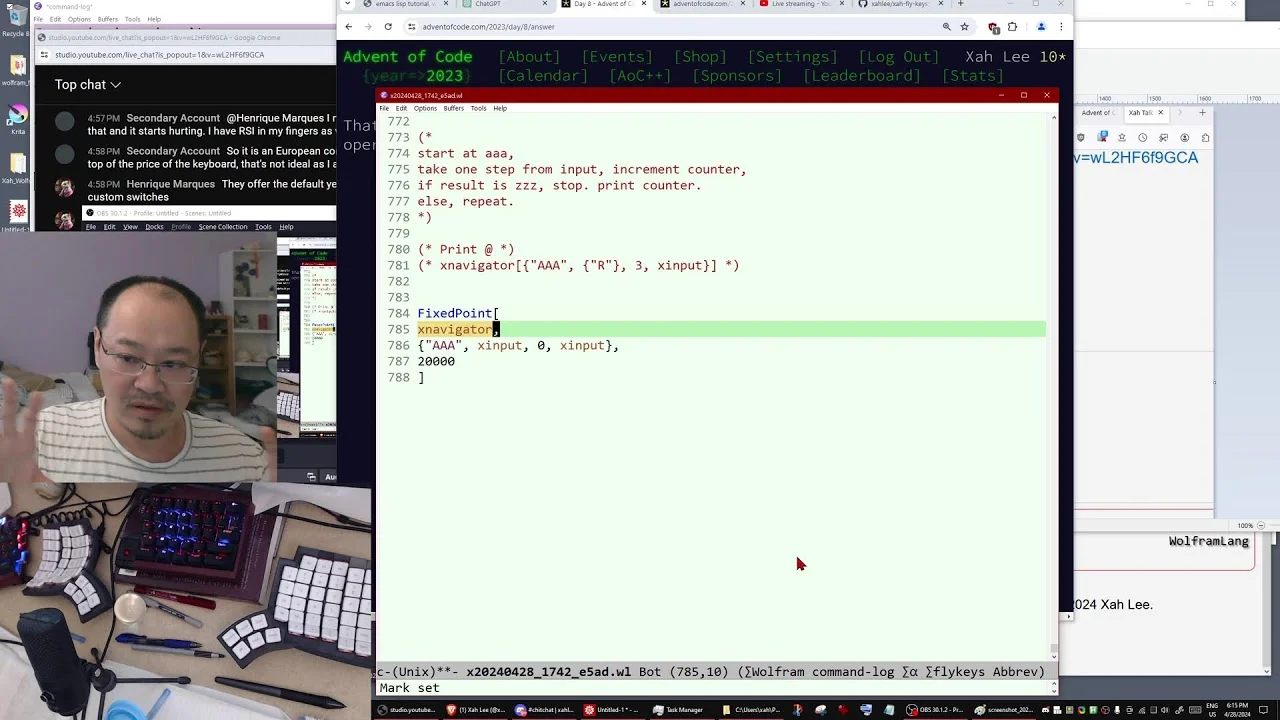Viewport: 1280px width, 720px height.
Task: Open the [Settings] link in site header
Action: point(793,57)
